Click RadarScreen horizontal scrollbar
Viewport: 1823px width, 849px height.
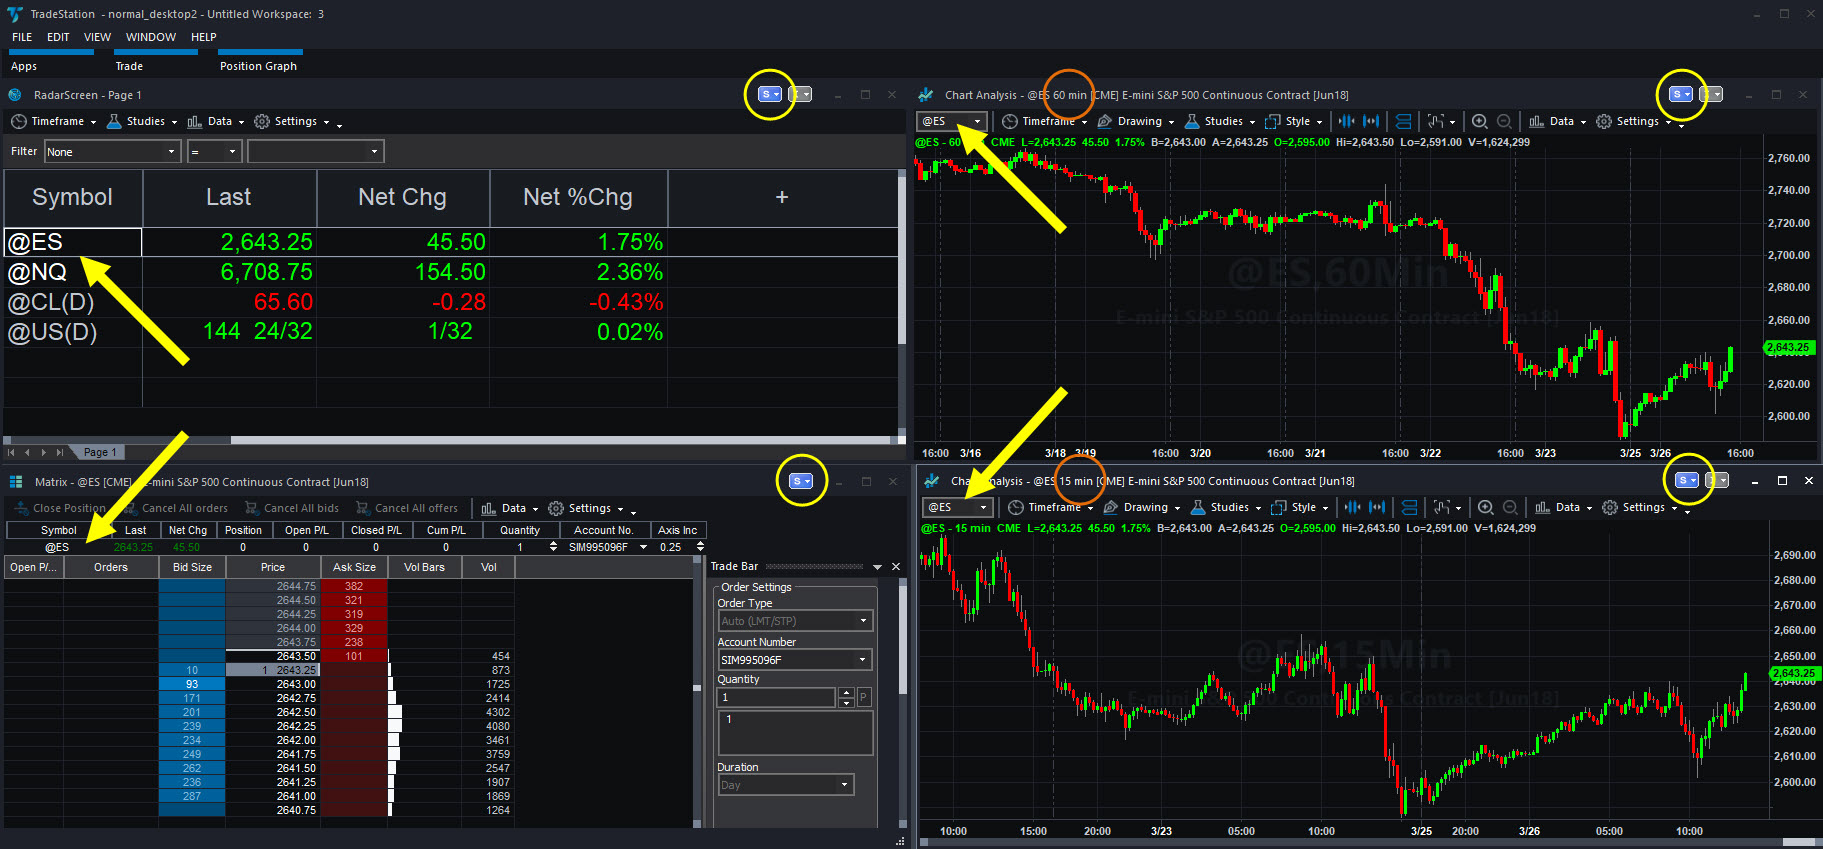point(565,440)
